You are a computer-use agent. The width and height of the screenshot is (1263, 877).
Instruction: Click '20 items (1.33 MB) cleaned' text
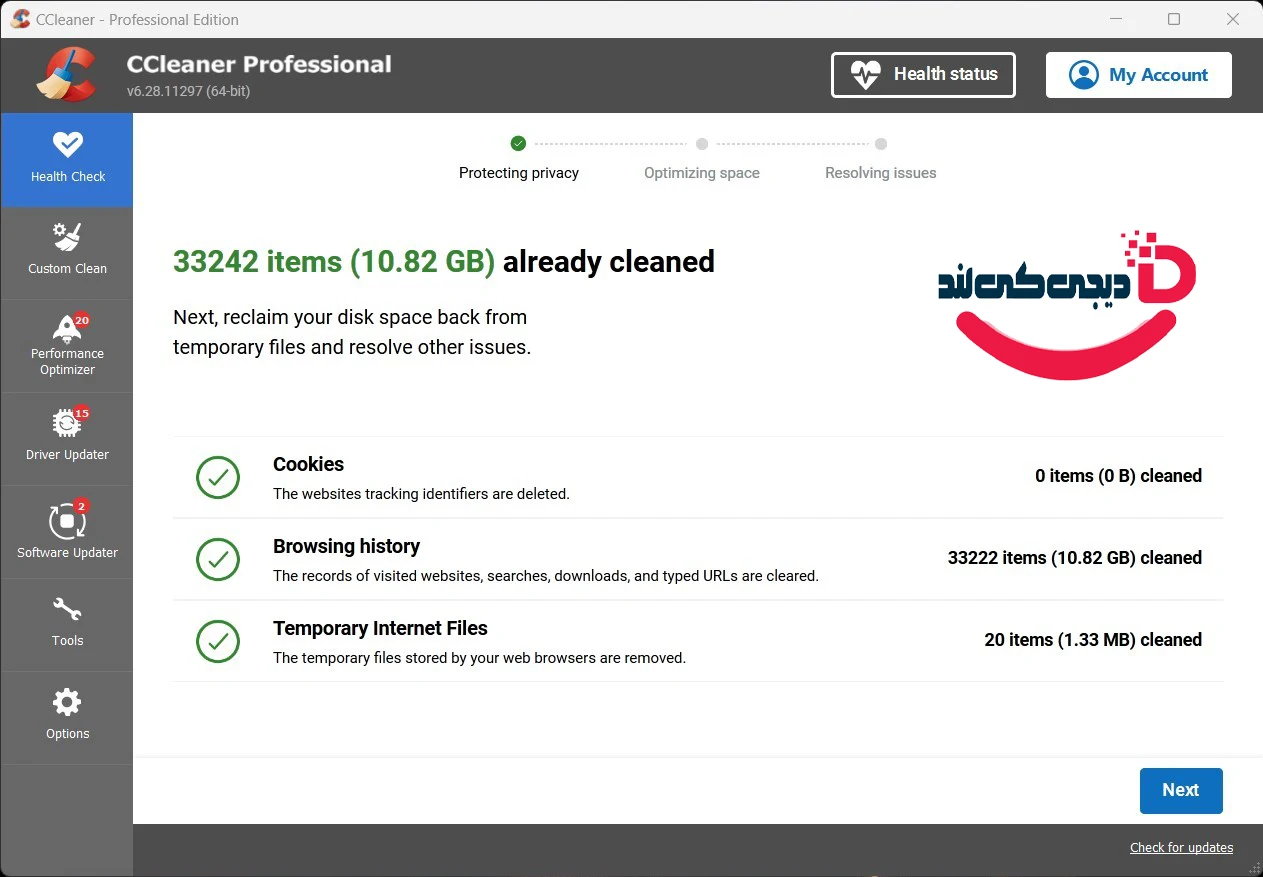1093,640
